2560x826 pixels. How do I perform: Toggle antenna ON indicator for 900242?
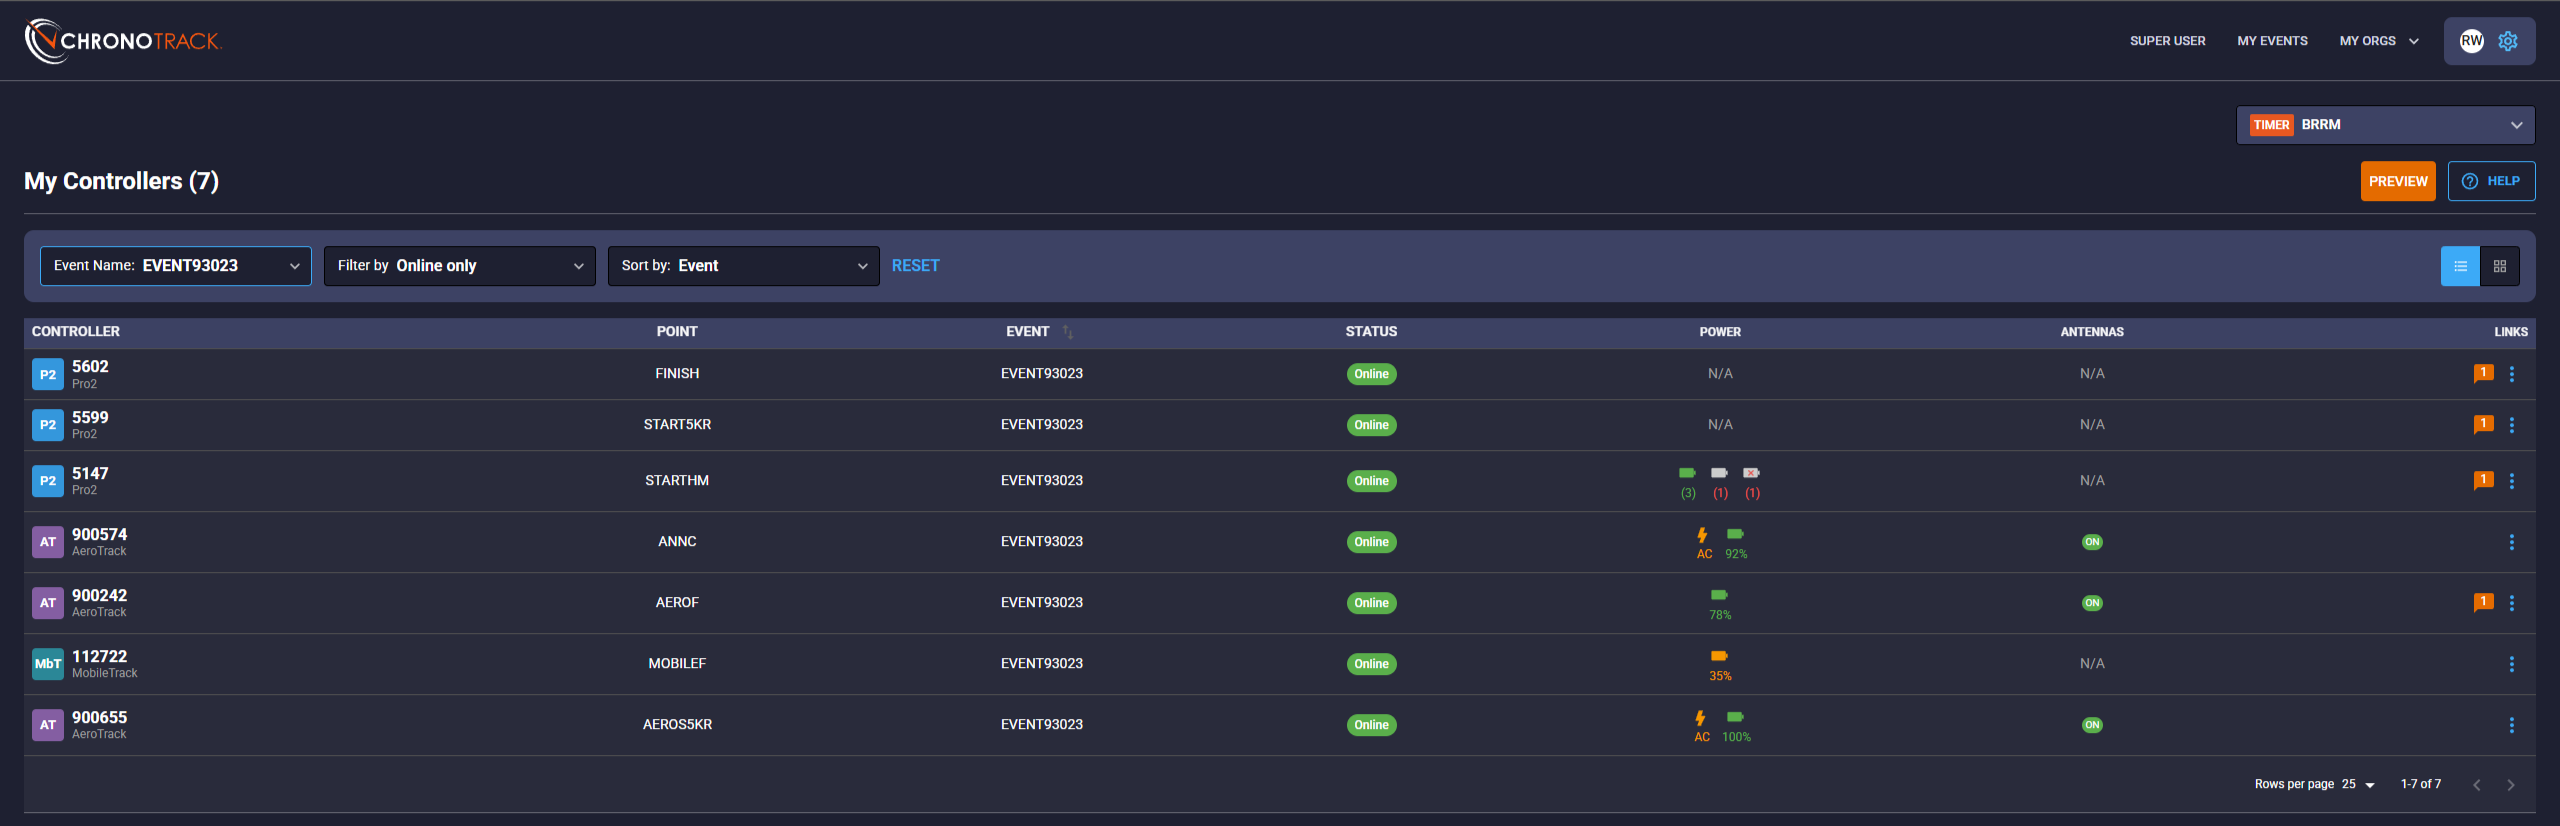pyautogui.click(x=2092, y=603)
